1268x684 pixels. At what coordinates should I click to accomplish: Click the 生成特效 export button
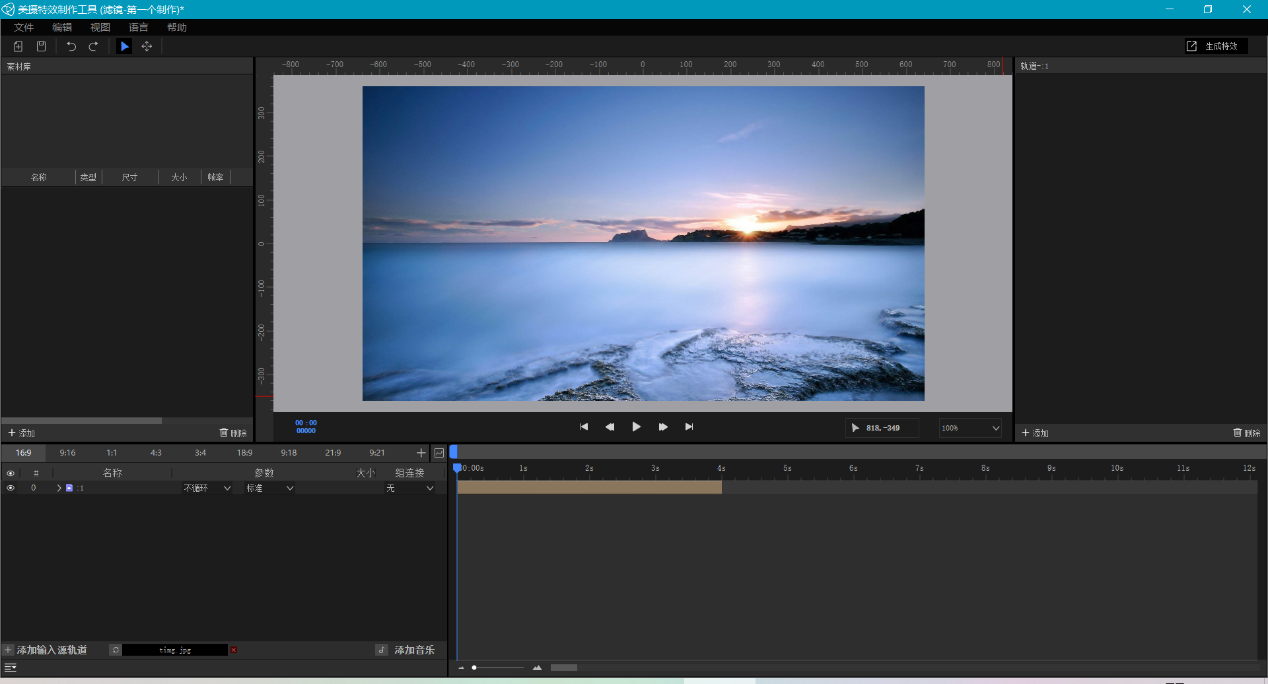(1216, 46)
